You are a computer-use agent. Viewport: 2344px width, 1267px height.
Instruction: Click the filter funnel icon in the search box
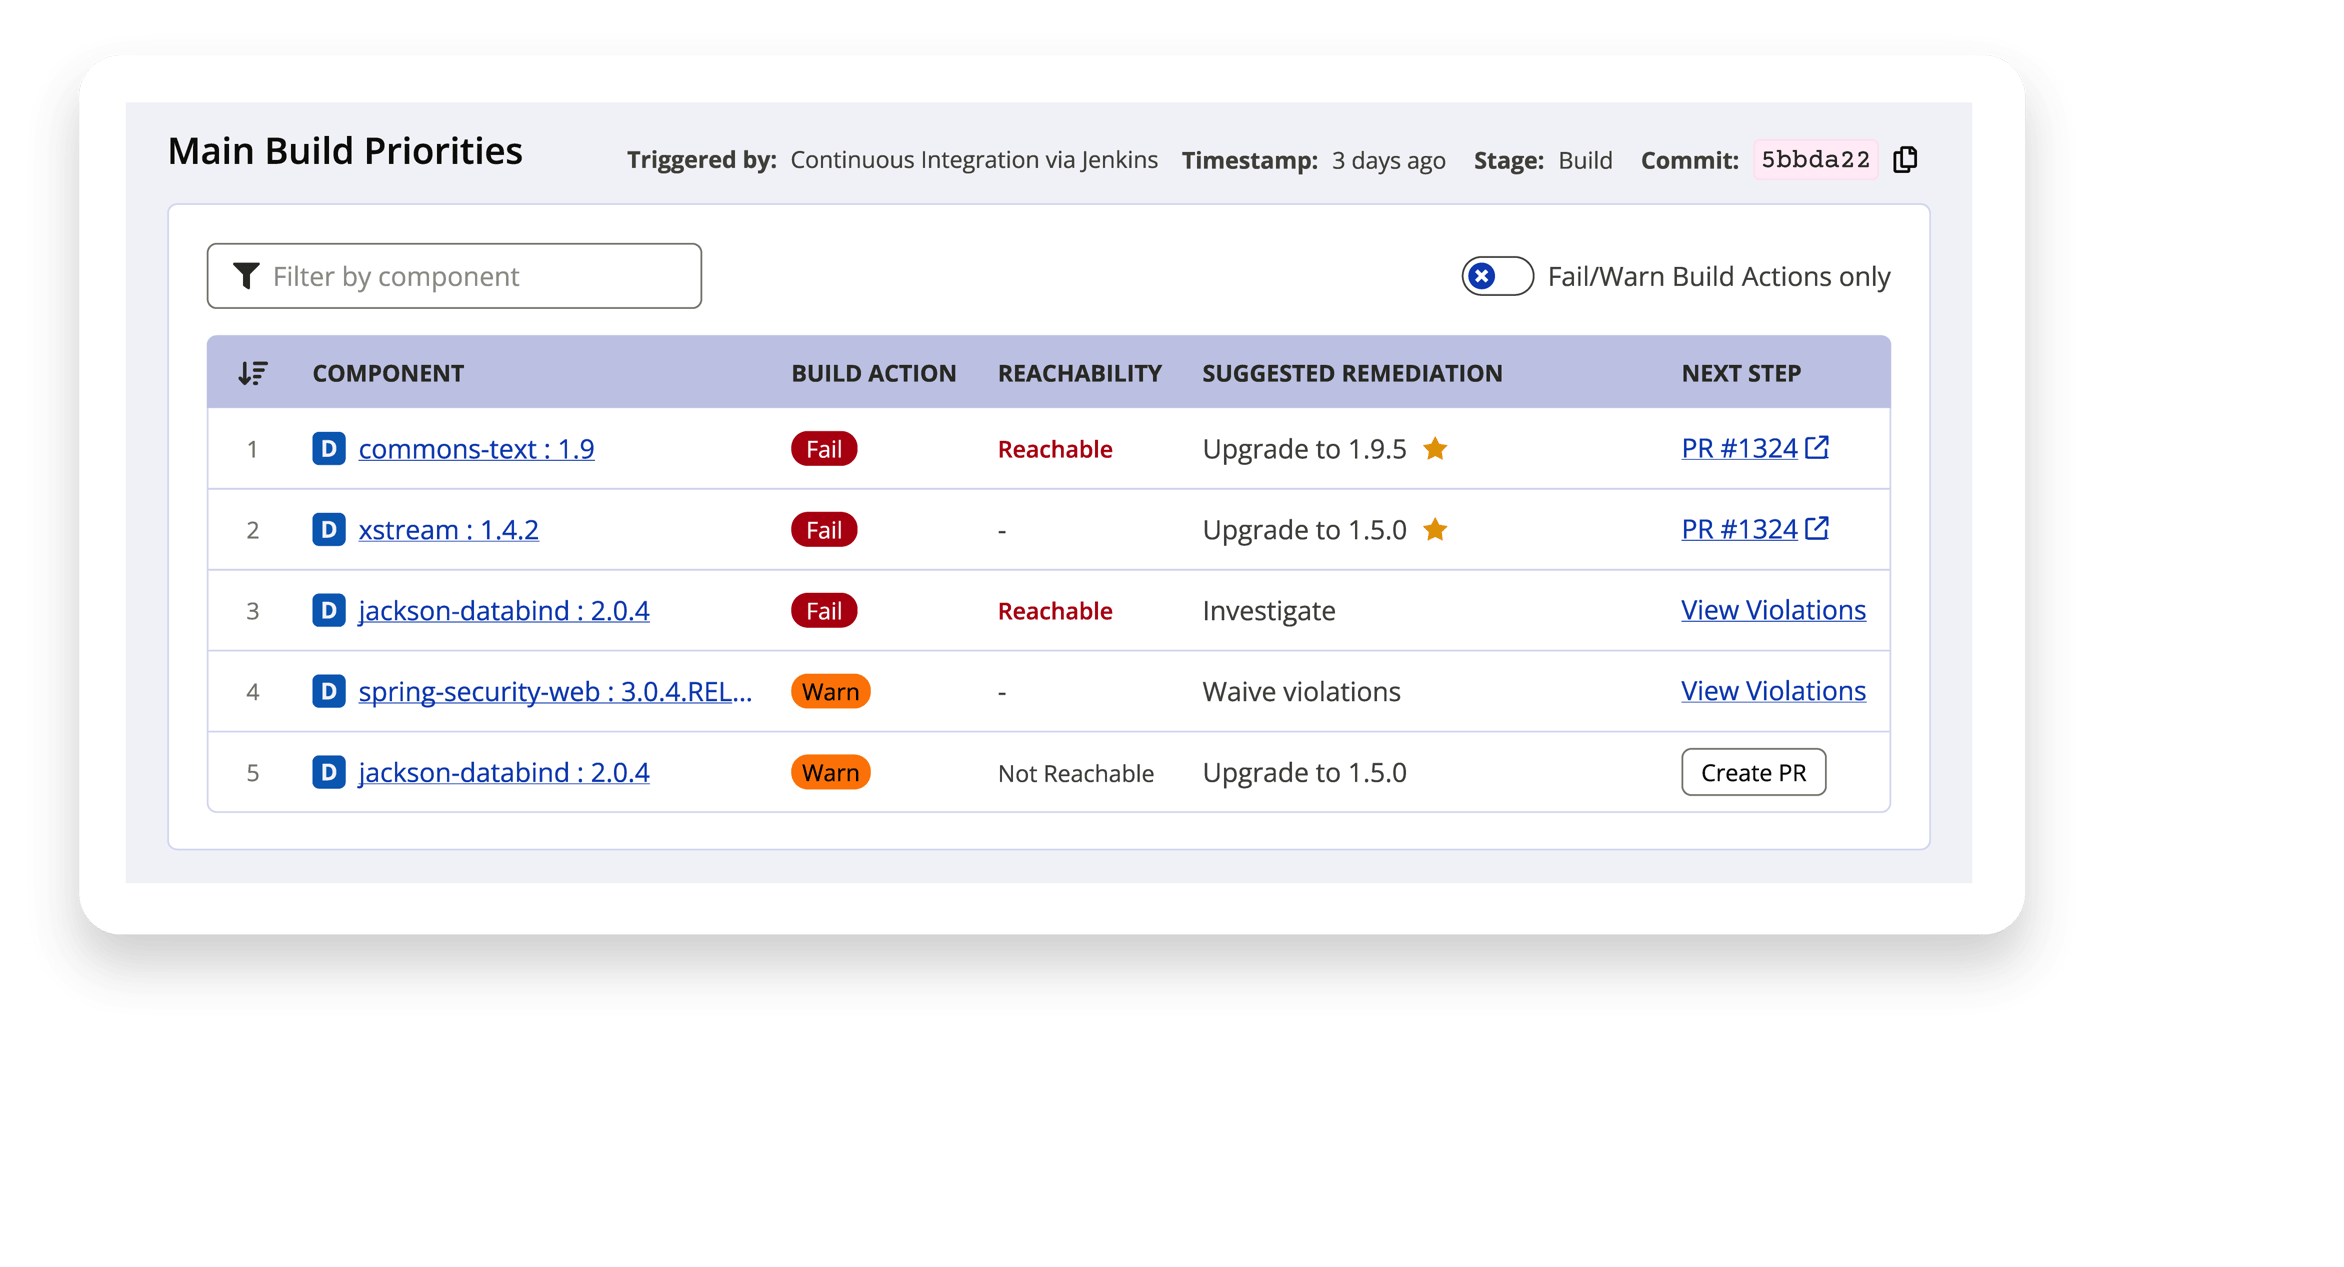pos(248,275)
